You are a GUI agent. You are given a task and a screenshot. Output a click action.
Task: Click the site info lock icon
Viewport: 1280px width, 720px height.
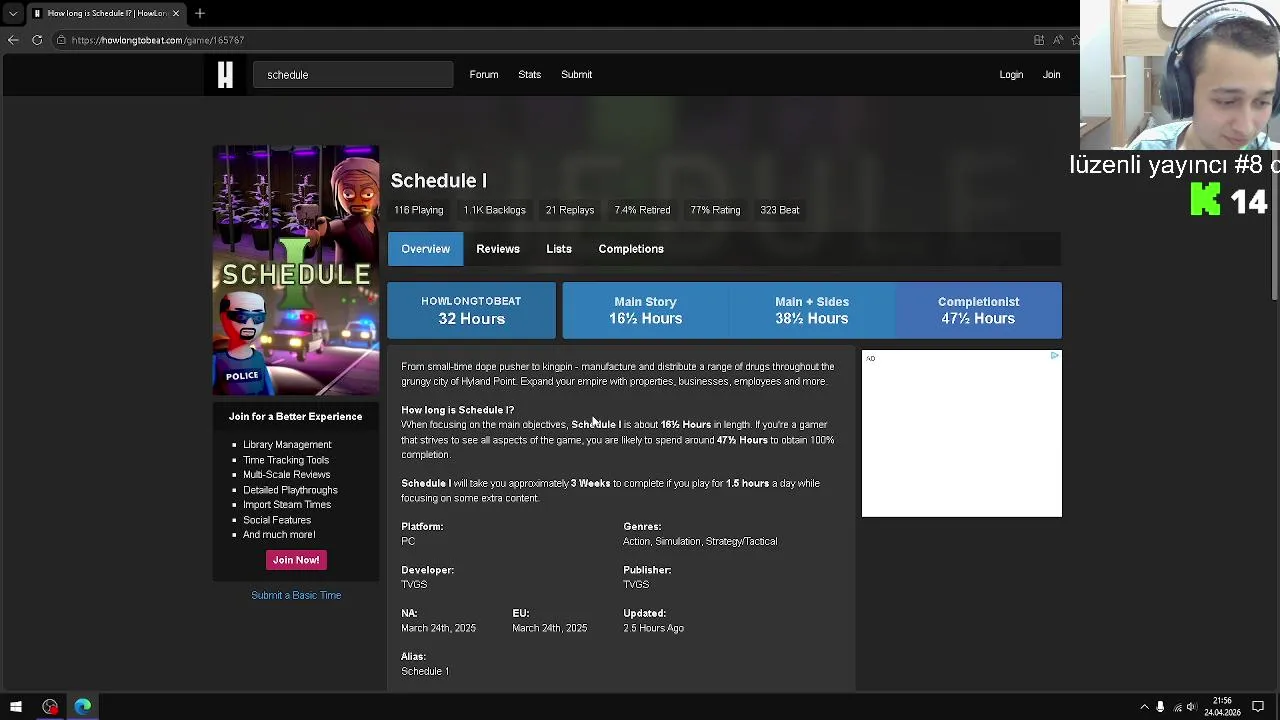[x=61, y=40]
